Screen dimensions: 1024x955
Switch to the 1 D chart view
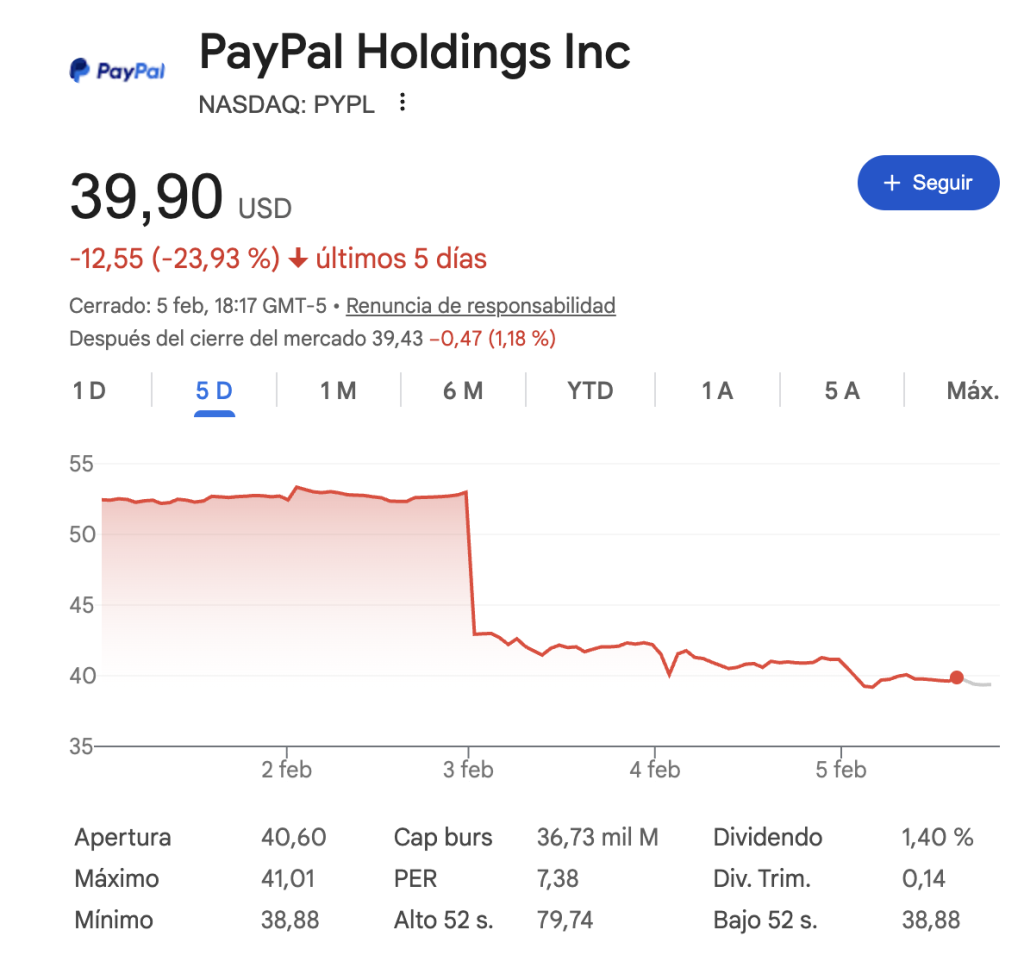(x=90, y=390)
